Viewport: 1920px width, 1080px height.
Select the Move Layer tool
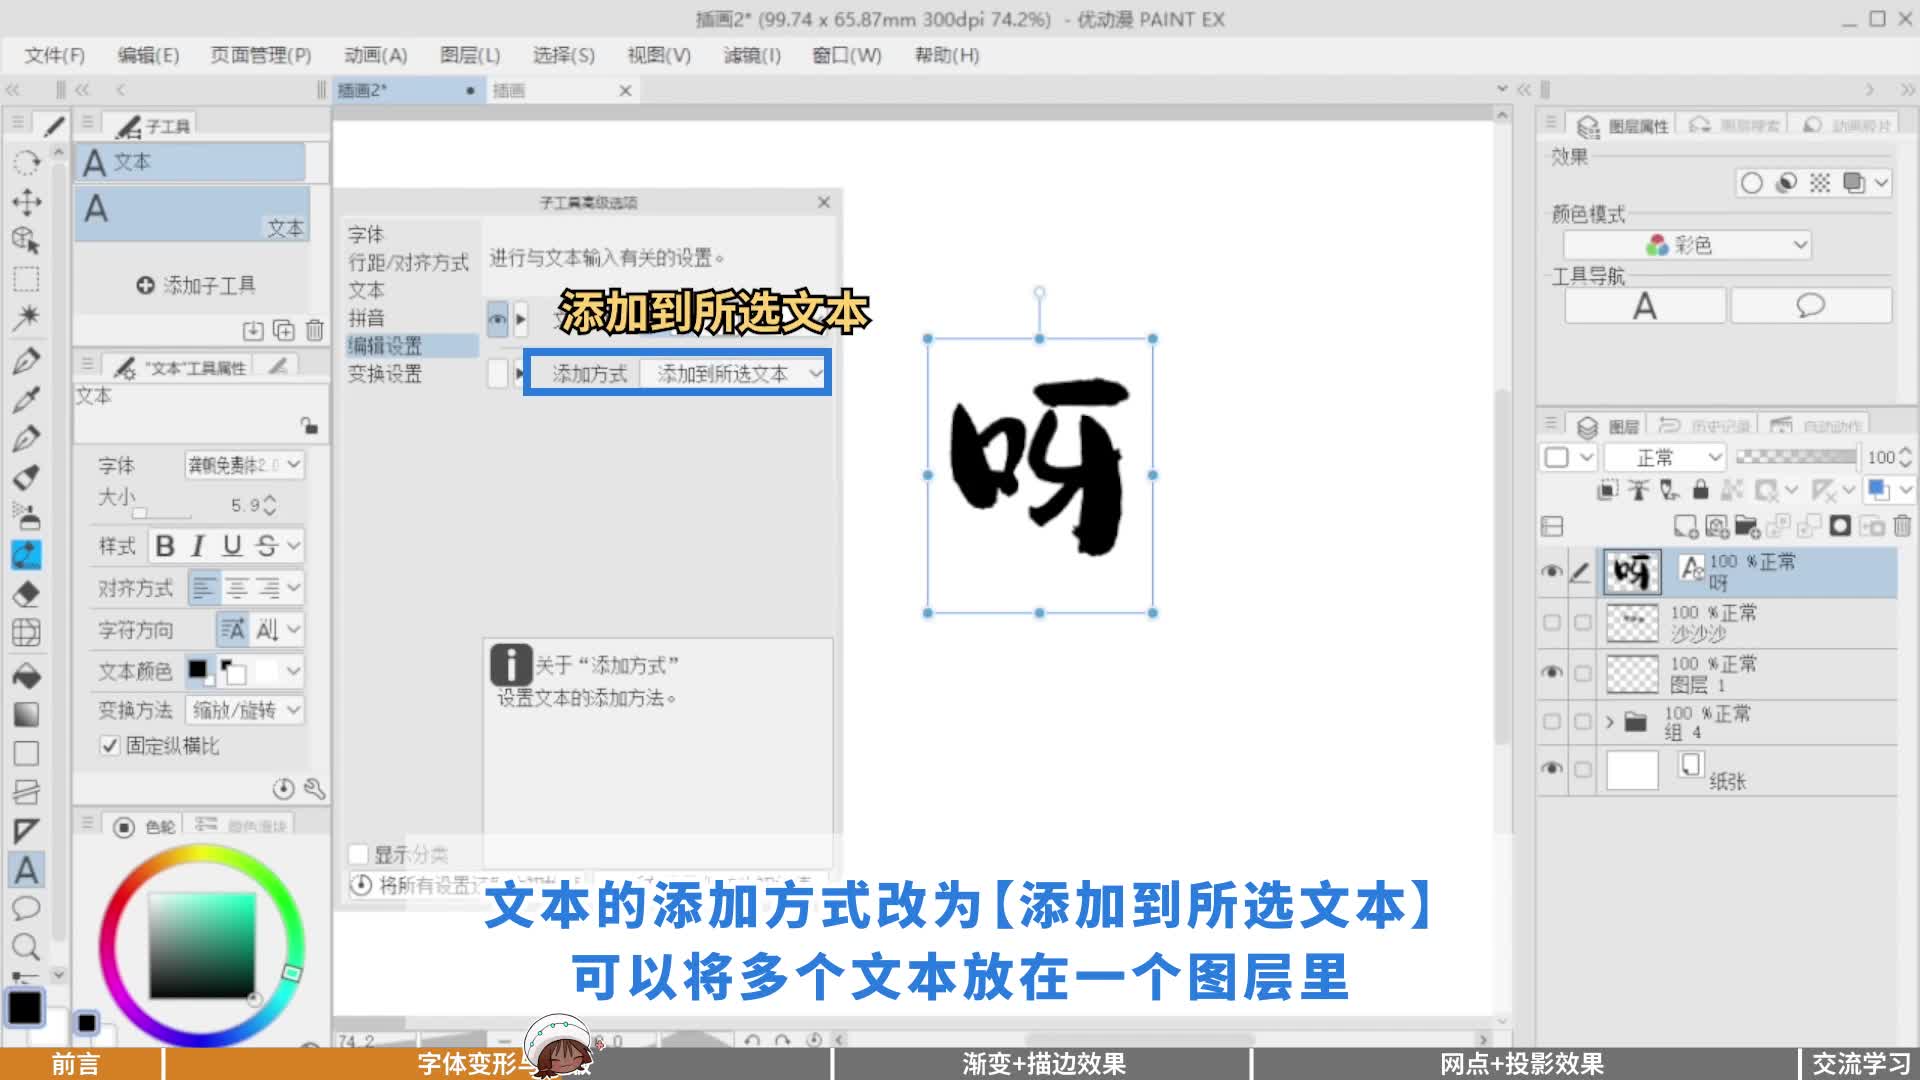[x=27, y=201]
